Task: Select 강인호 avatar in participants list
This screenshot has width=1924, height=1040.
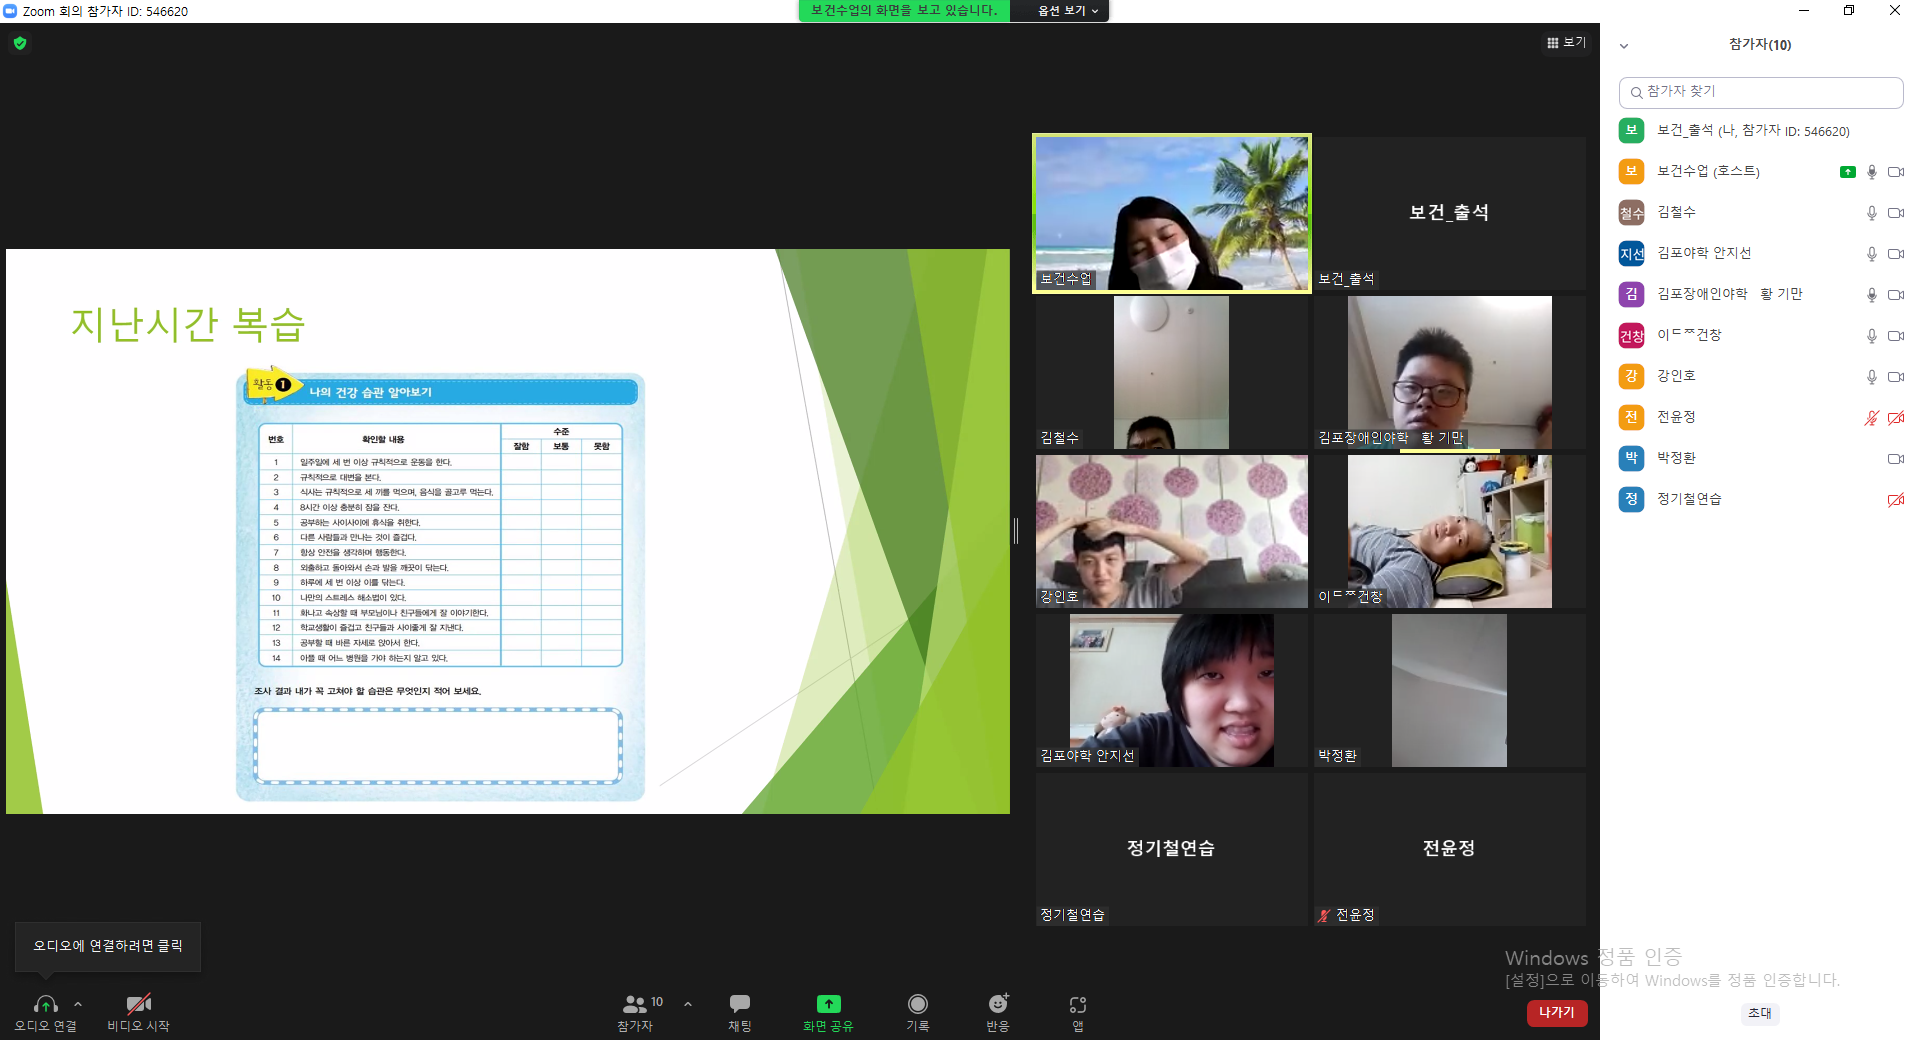Action: pos(1631,376)
